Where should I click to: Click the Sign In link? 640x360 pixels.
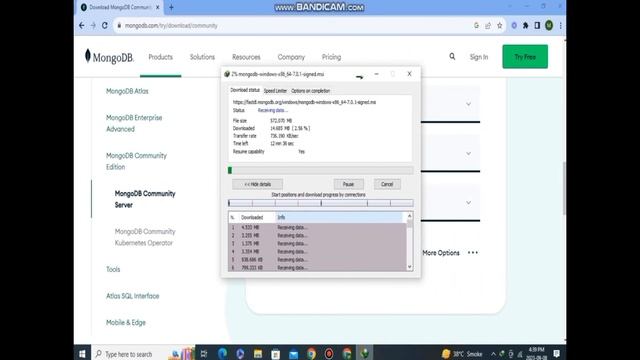point(479,57)
